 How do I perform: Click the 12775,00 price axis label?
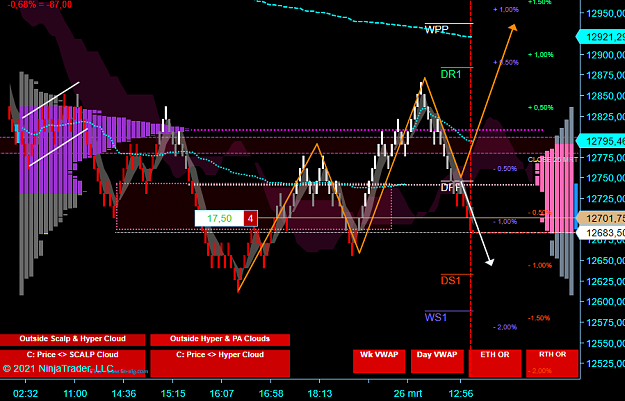click(605, 158)
